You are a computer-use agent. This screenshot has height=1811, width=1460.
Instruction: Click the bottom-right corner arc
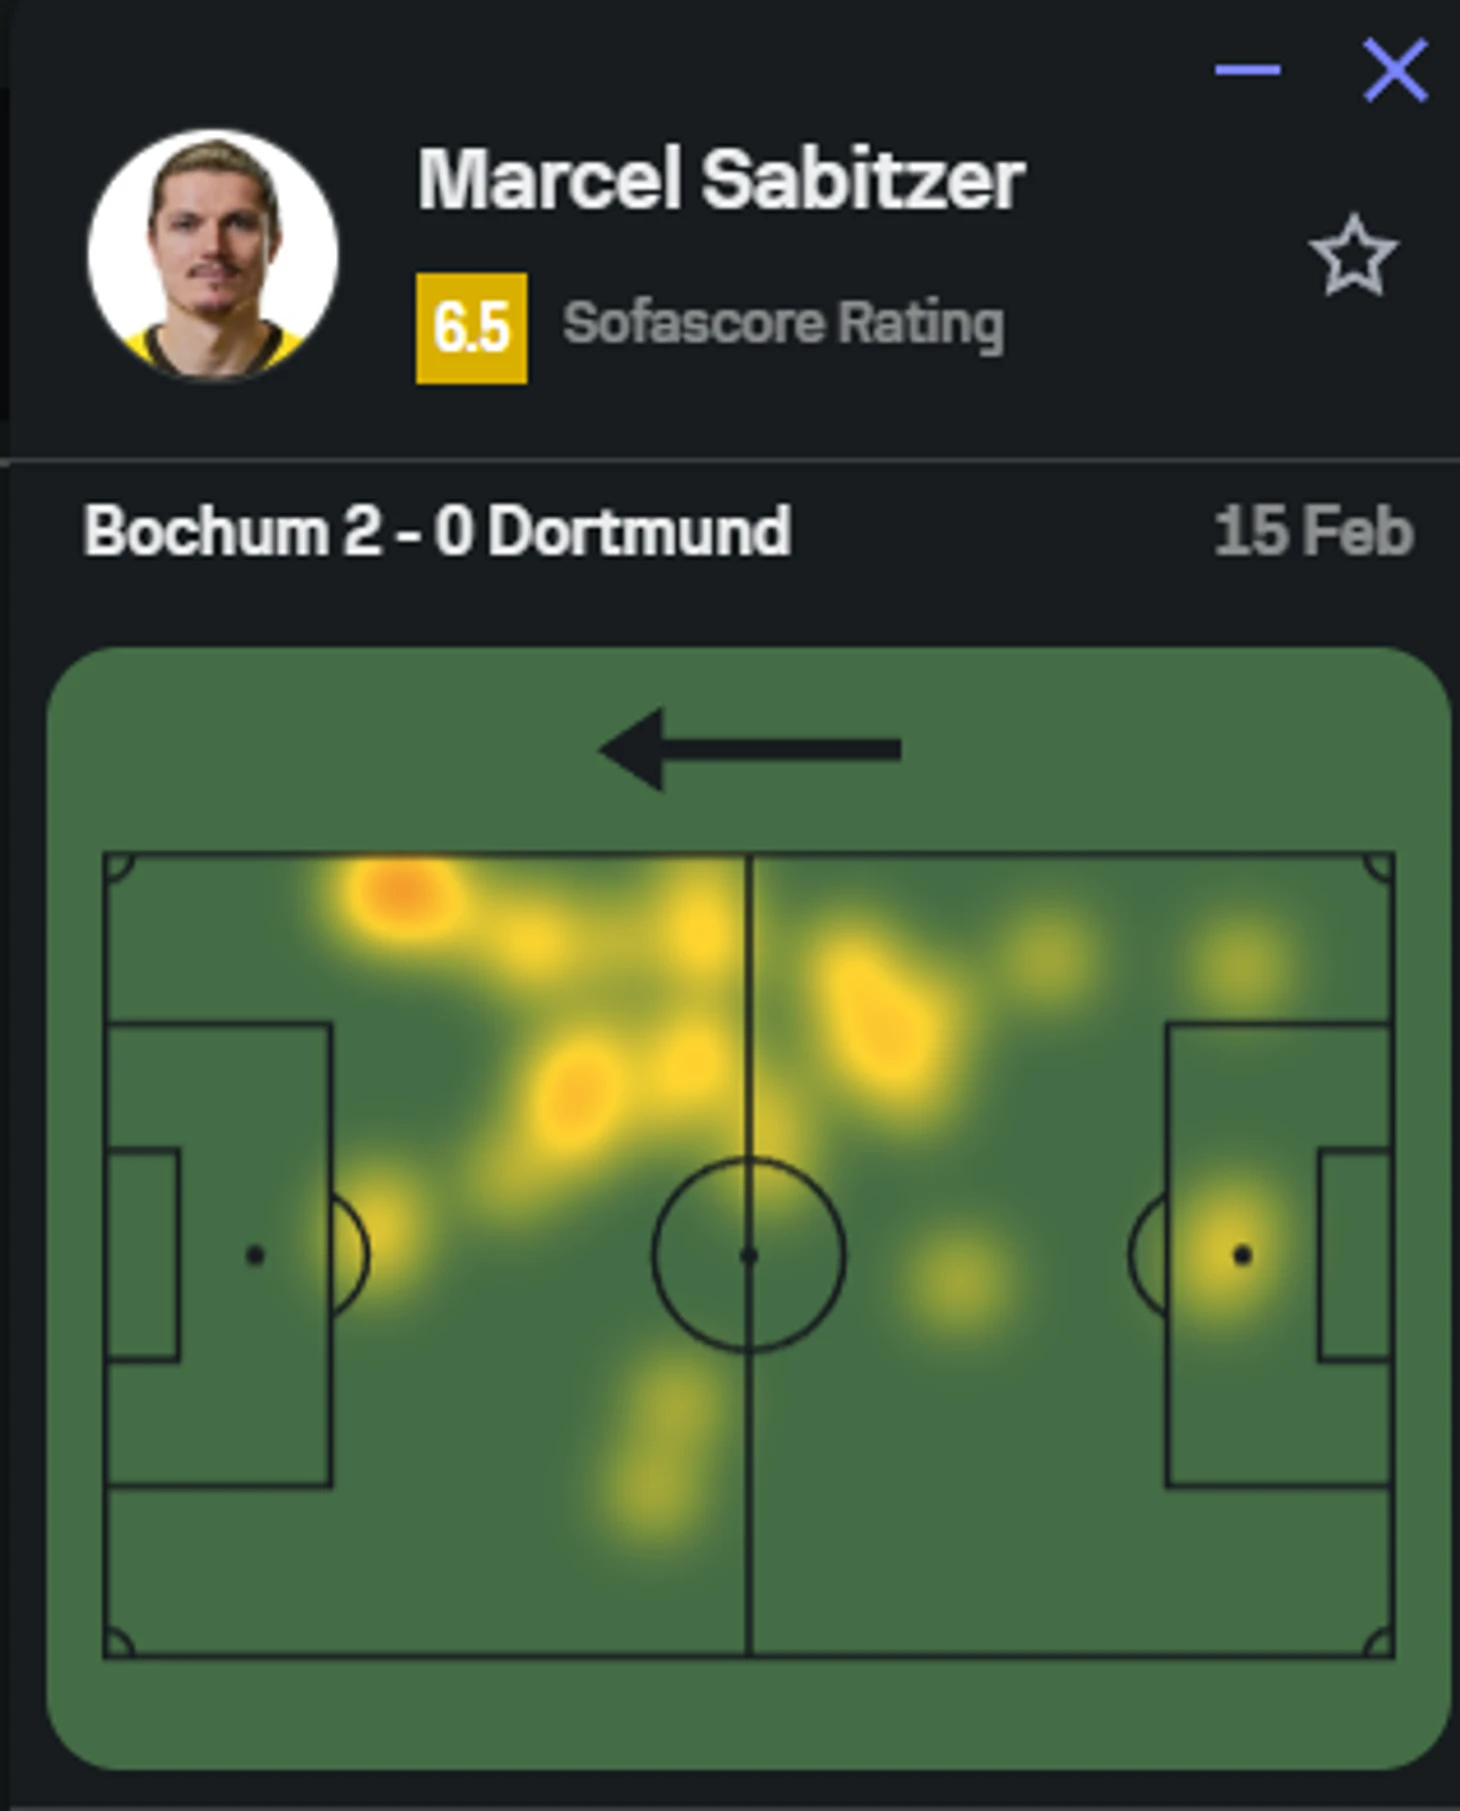[1380, 1643]
